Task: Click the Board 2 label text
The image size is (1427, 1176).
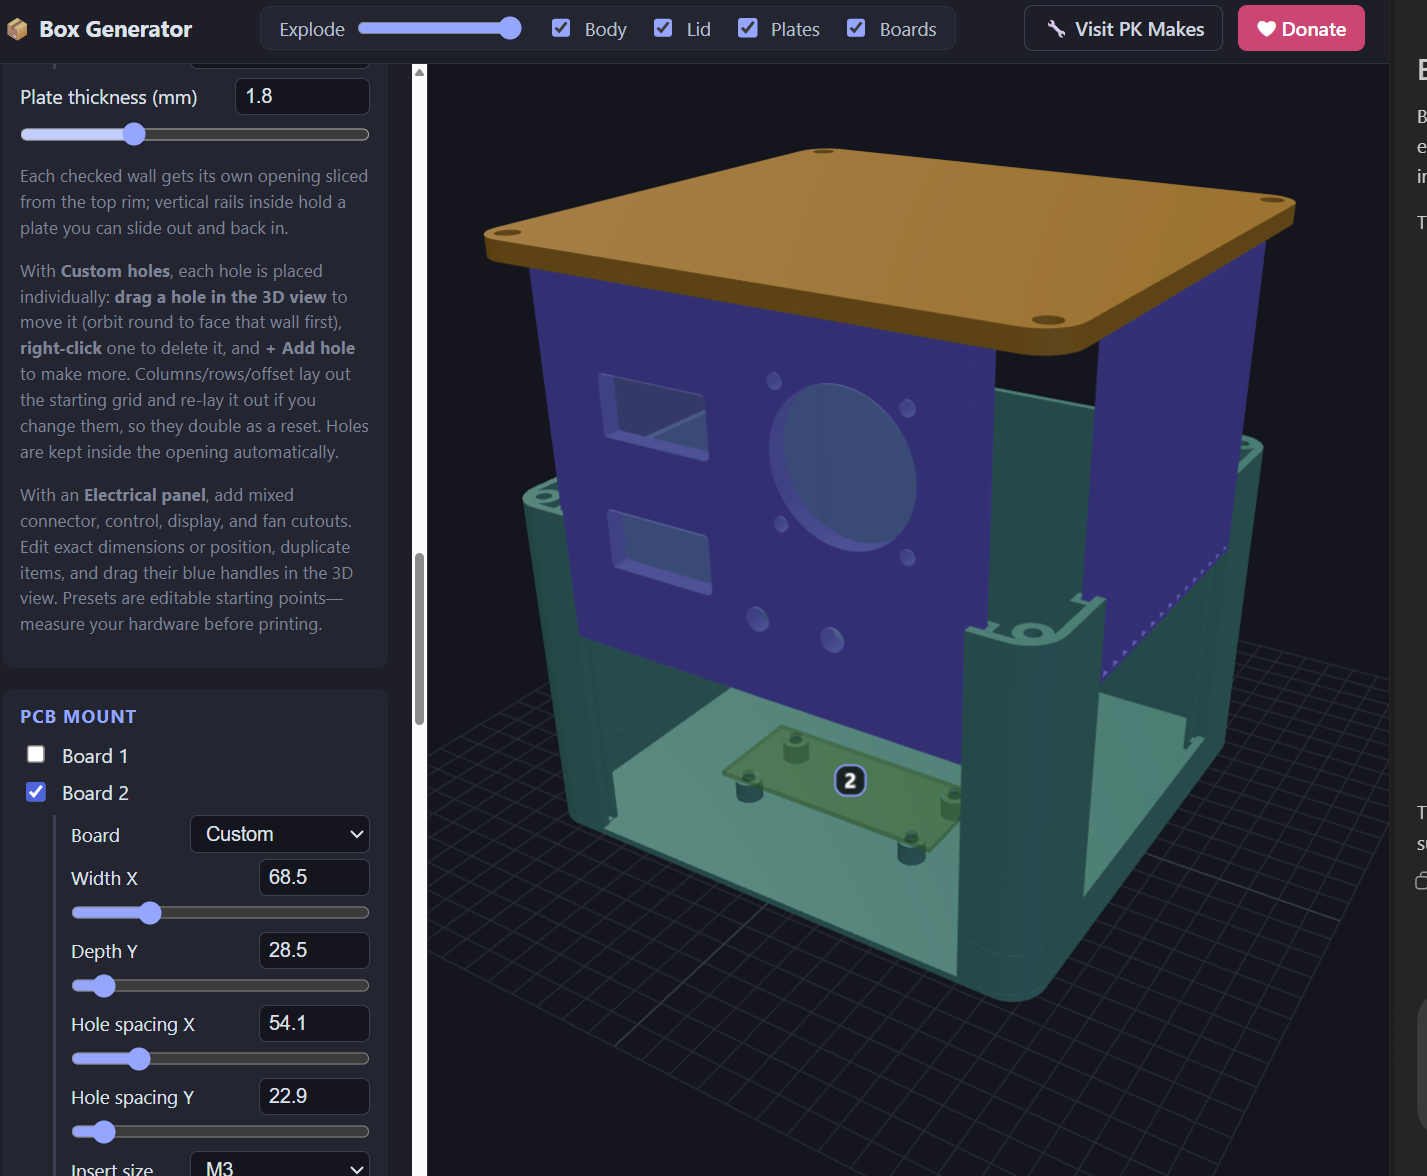Action: tap(95, 793)
